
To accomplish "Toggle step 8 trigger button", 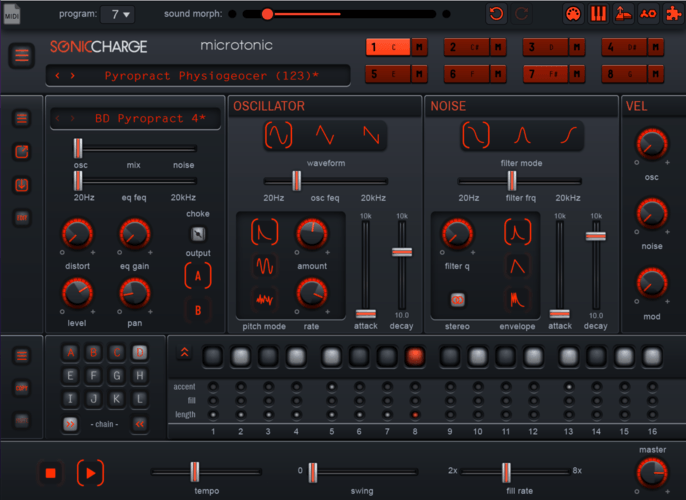I will pyautogui.click(x=414, y=357).
